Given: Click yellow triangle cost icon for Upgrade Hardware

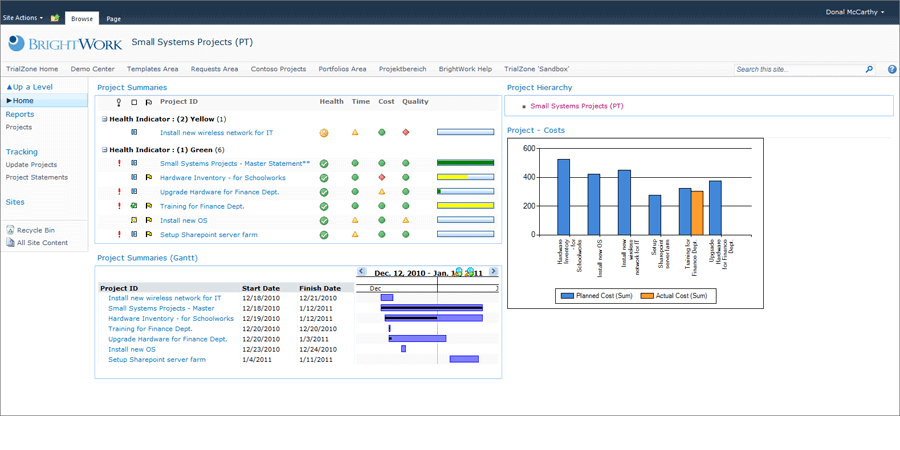Looking at the screenshot, I should (x=382, y=192).
